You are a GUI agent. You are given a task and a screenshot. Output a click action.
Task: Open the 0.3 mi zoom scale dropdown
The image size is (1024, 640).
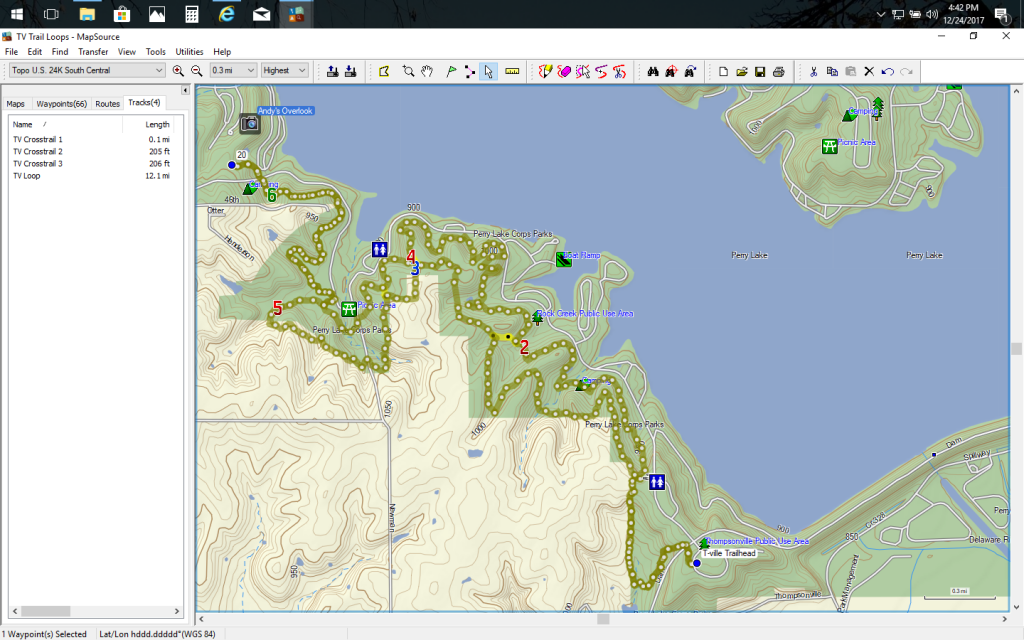(x=232, y=71)
